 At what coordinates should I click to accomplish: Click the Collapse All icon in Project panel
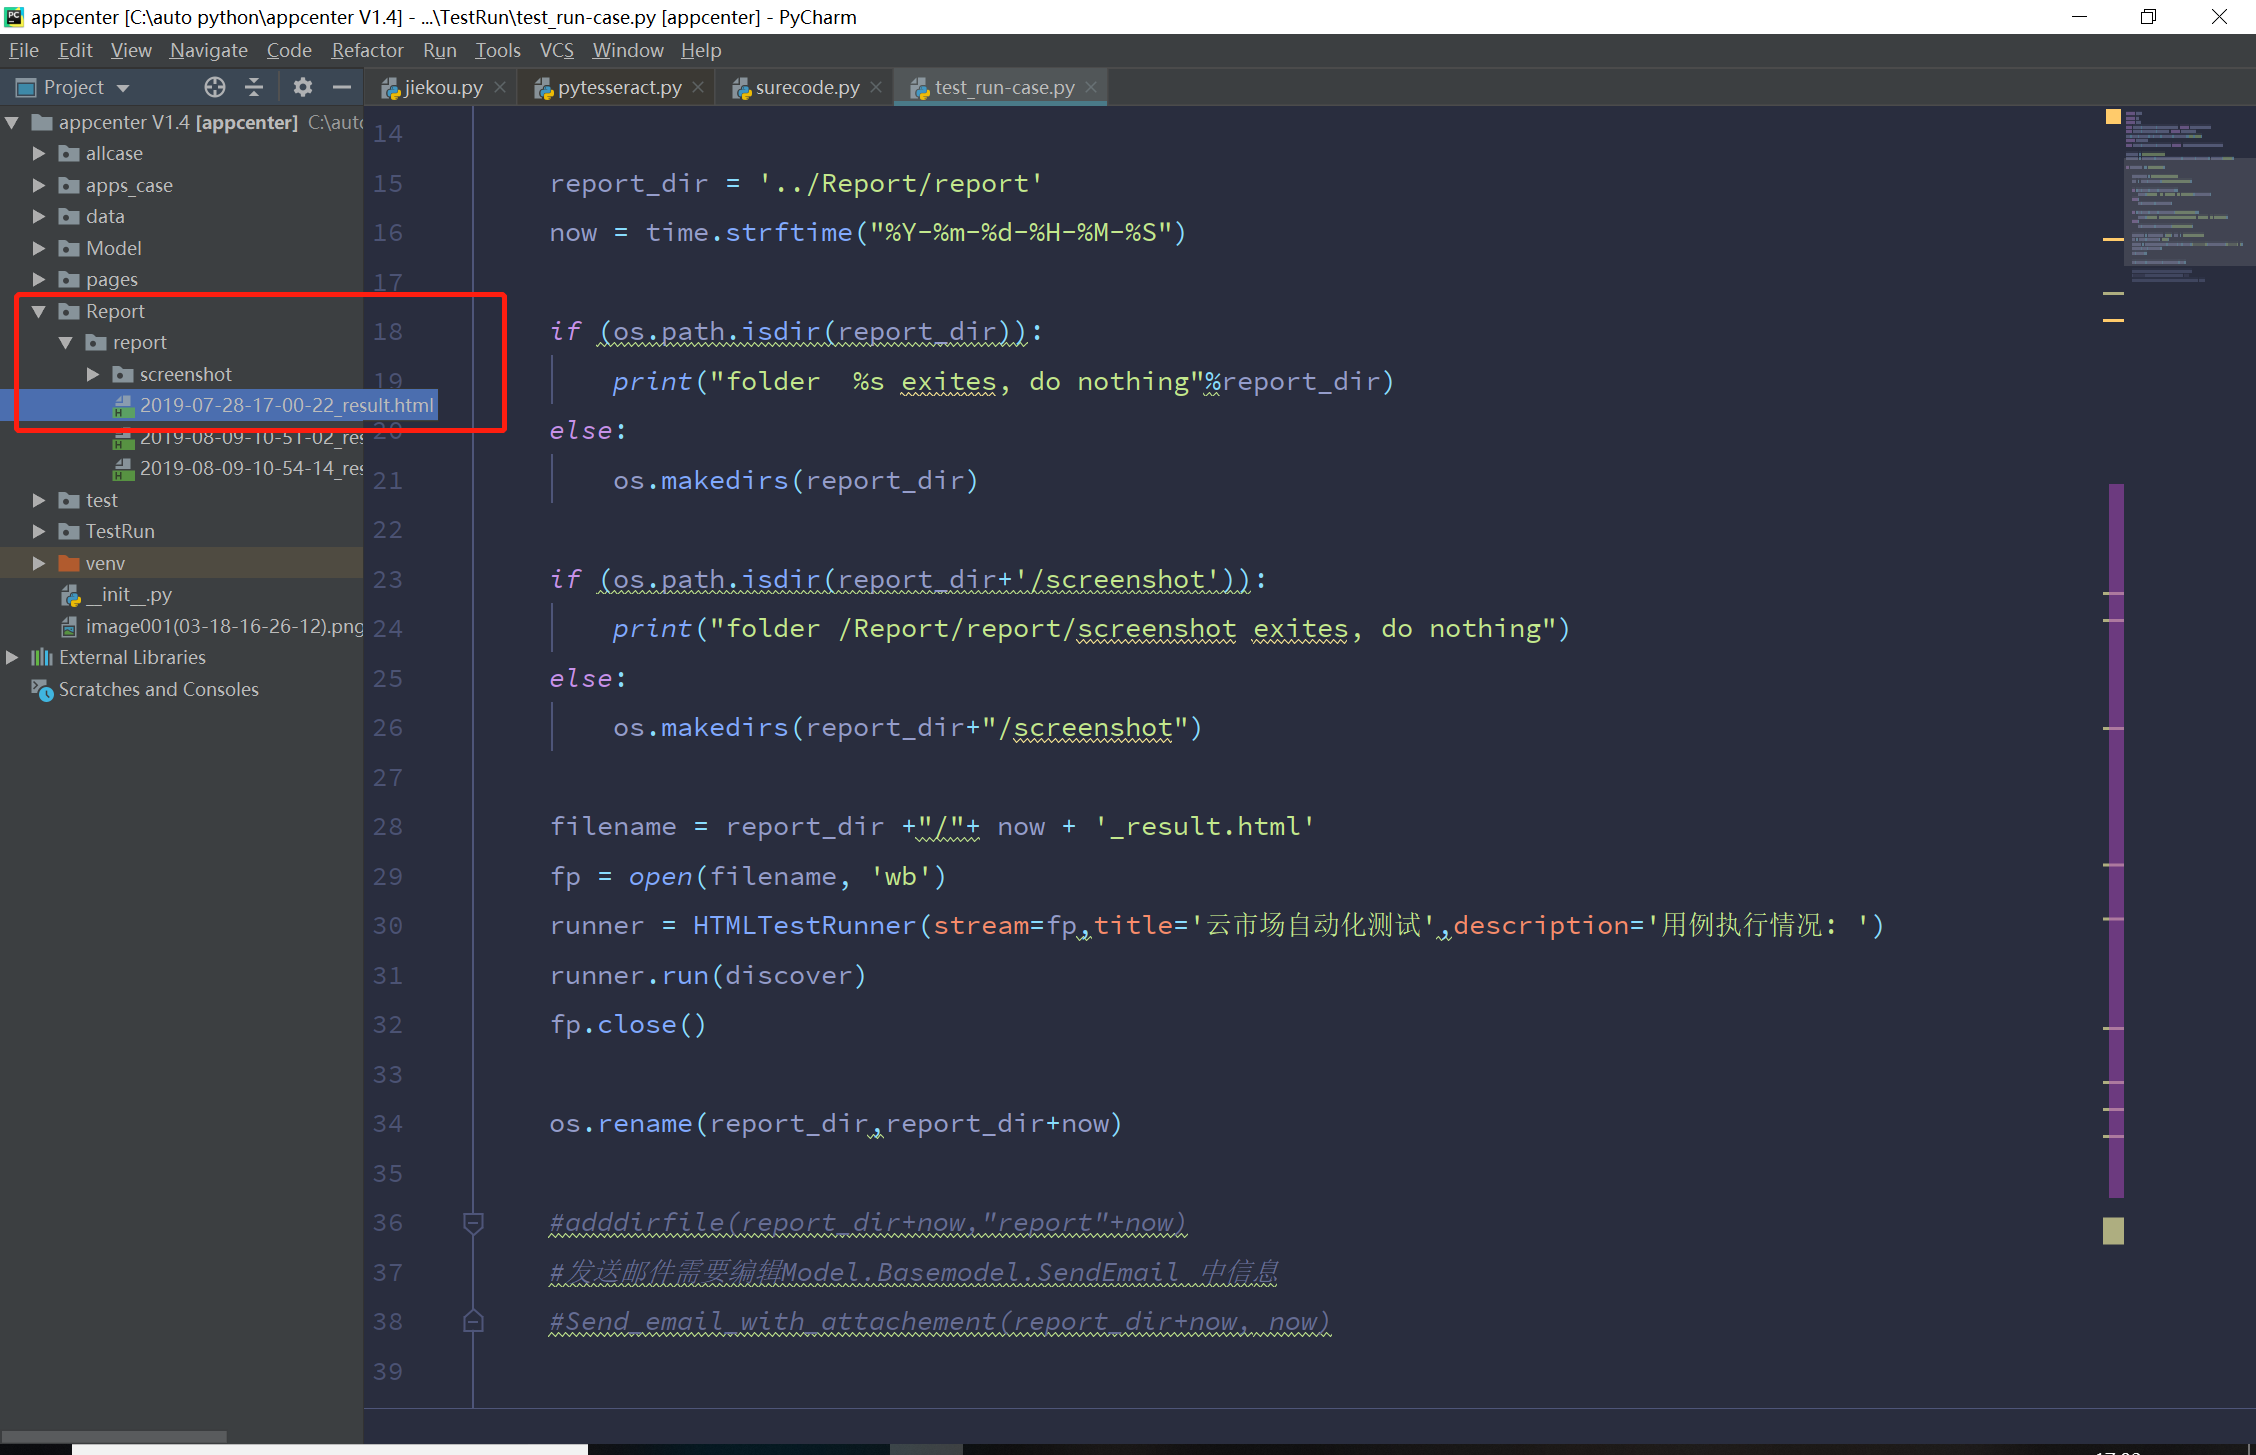tap(254, 87)
